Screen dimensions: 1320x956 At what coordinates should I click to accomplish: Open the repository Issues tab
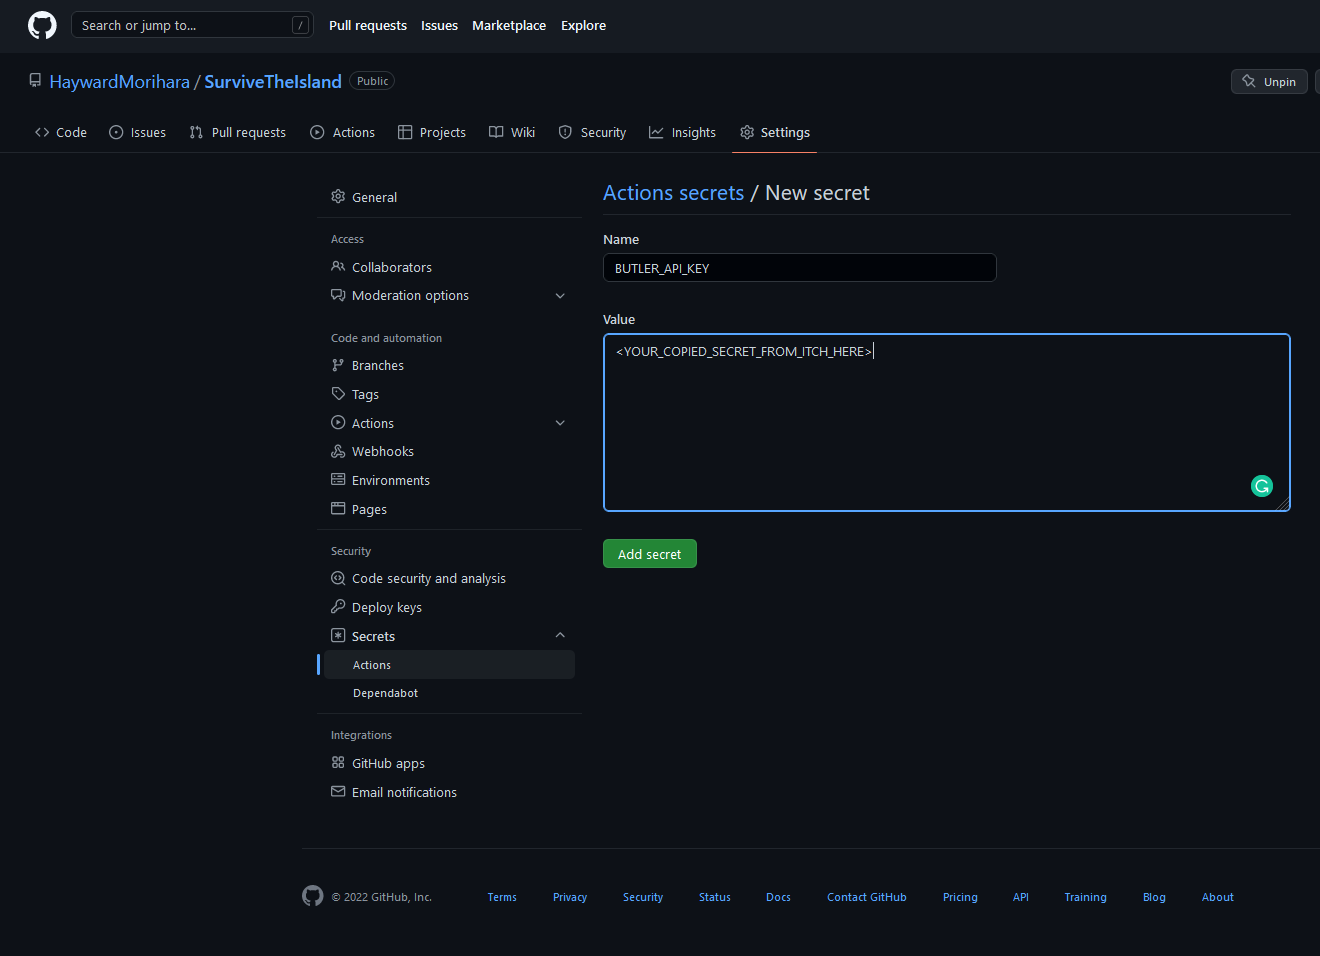point(138,132)
